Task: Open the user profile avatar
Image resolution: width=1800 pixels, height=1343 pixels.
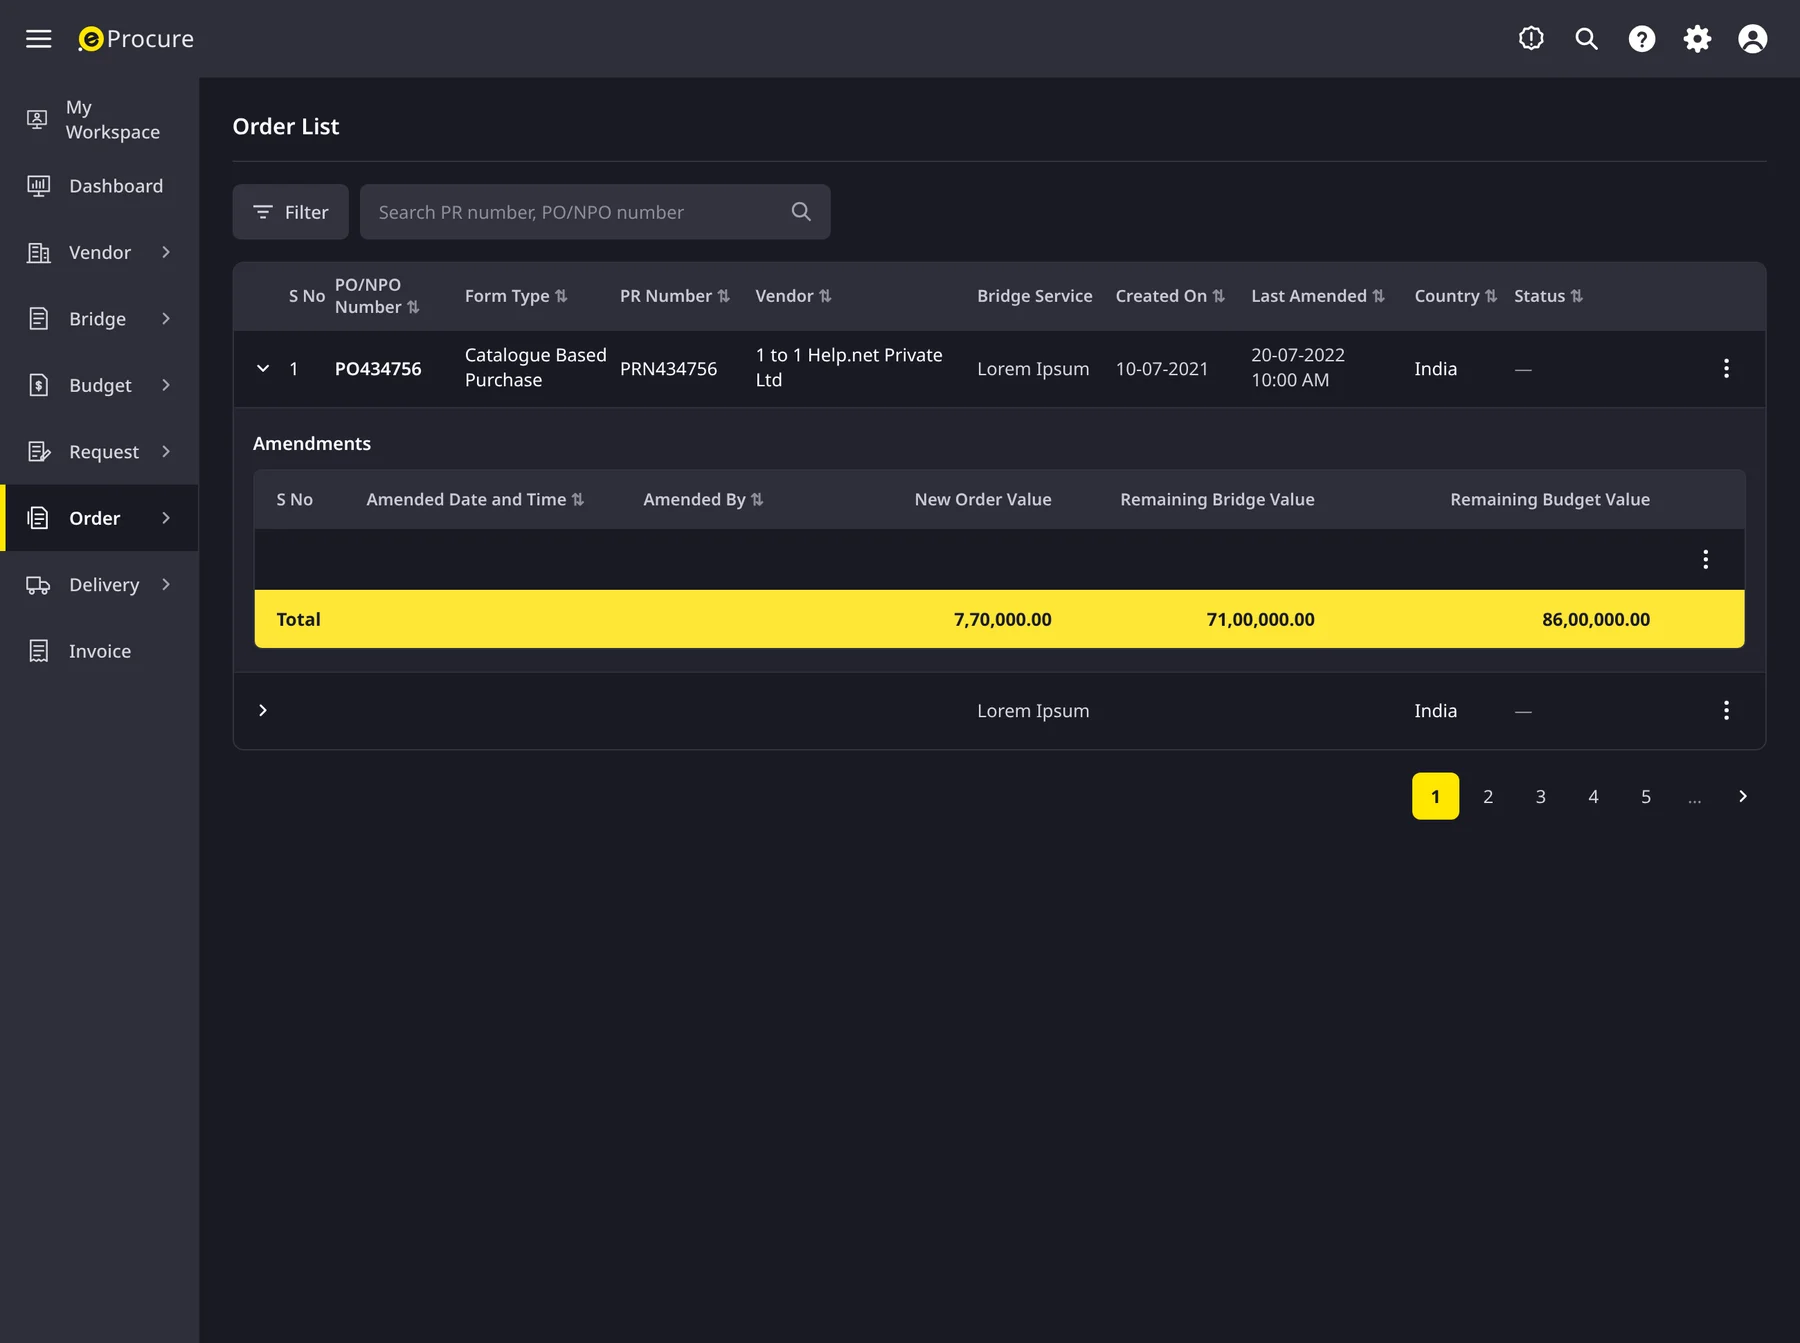Action: (1752, 39)
